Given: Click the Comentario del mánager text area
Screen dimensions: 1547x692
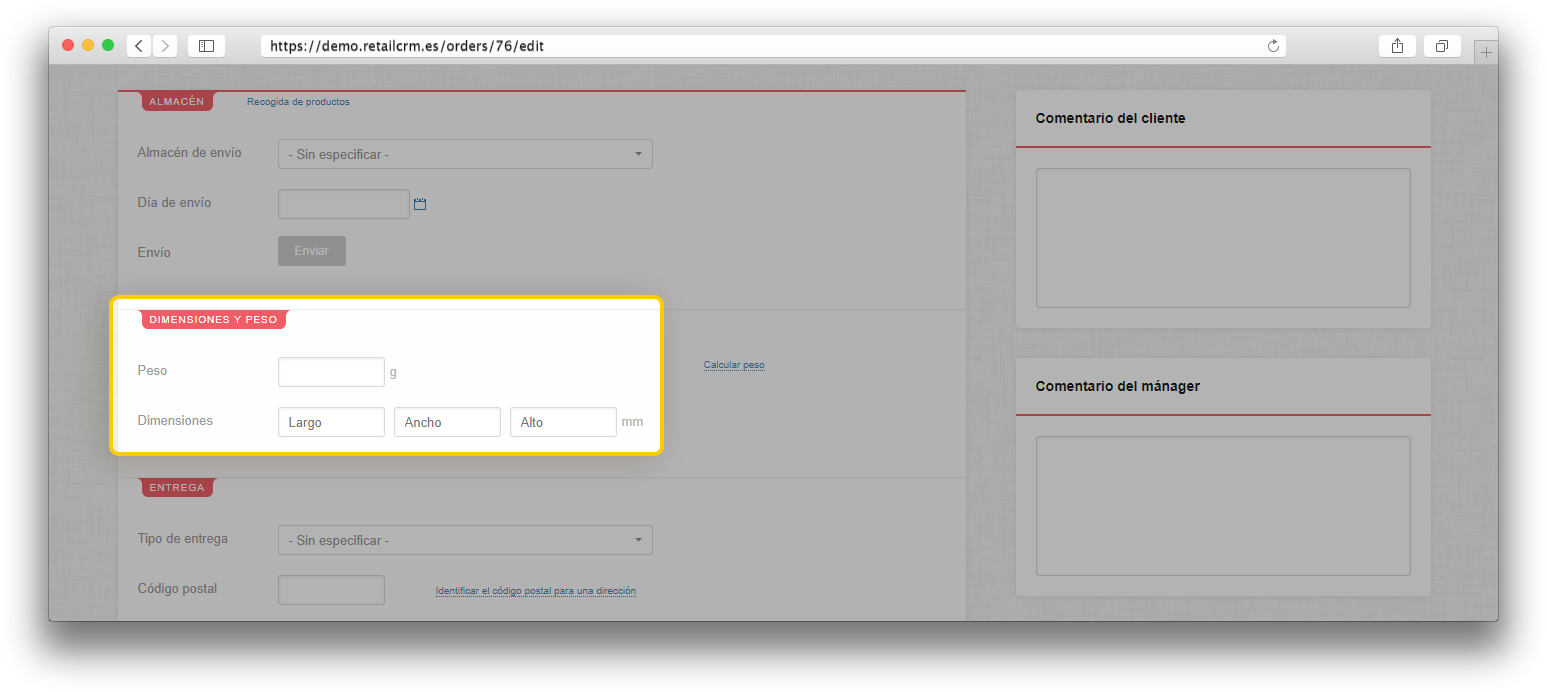Looking at the screenshot, I should [x=1223, y=506].
